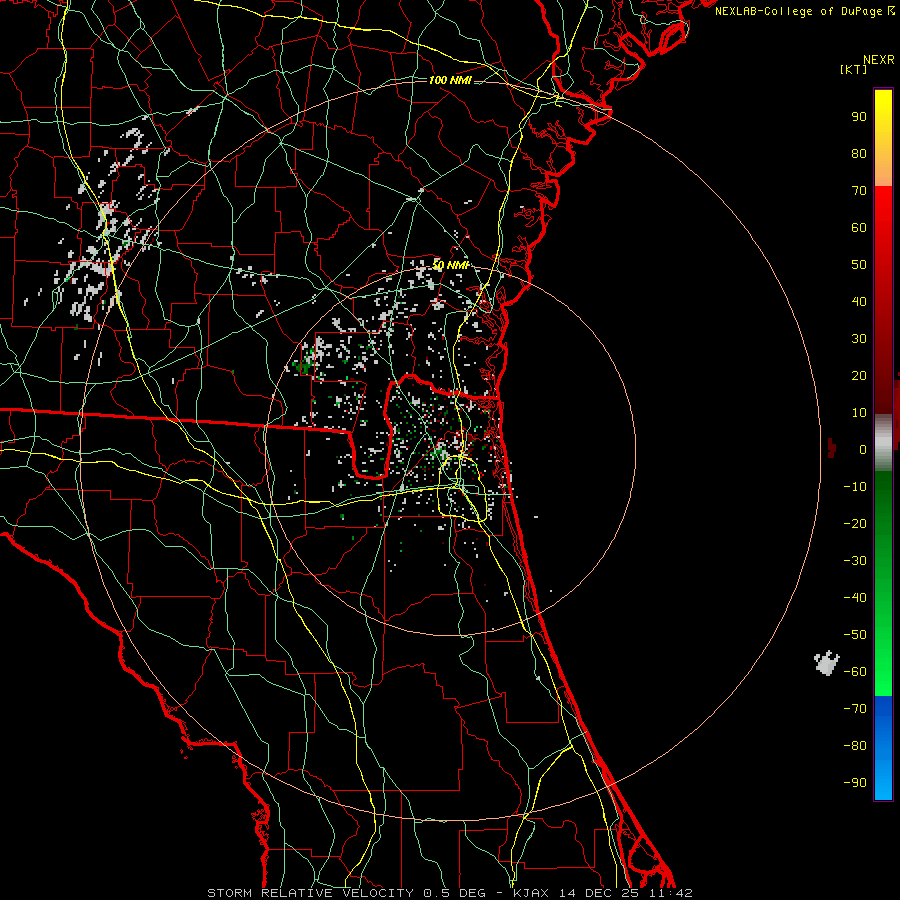This screenshot has width=900, height=900.
Task: Click the -40 knot scale value
Action: pyautogui.click(x=855, y=598)
